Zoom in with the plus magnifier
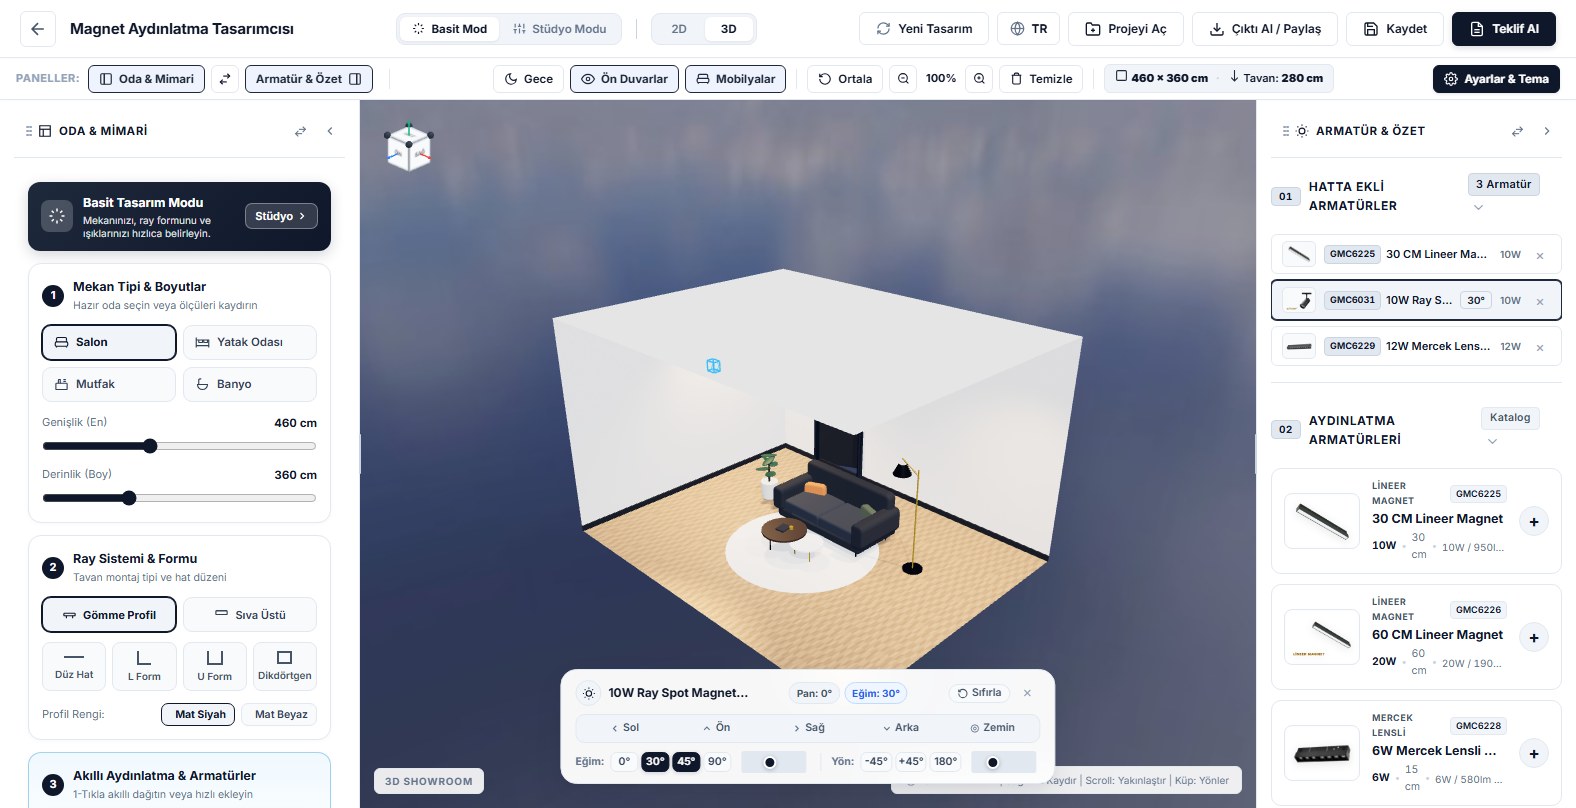1576x808 pixels. 979,79
